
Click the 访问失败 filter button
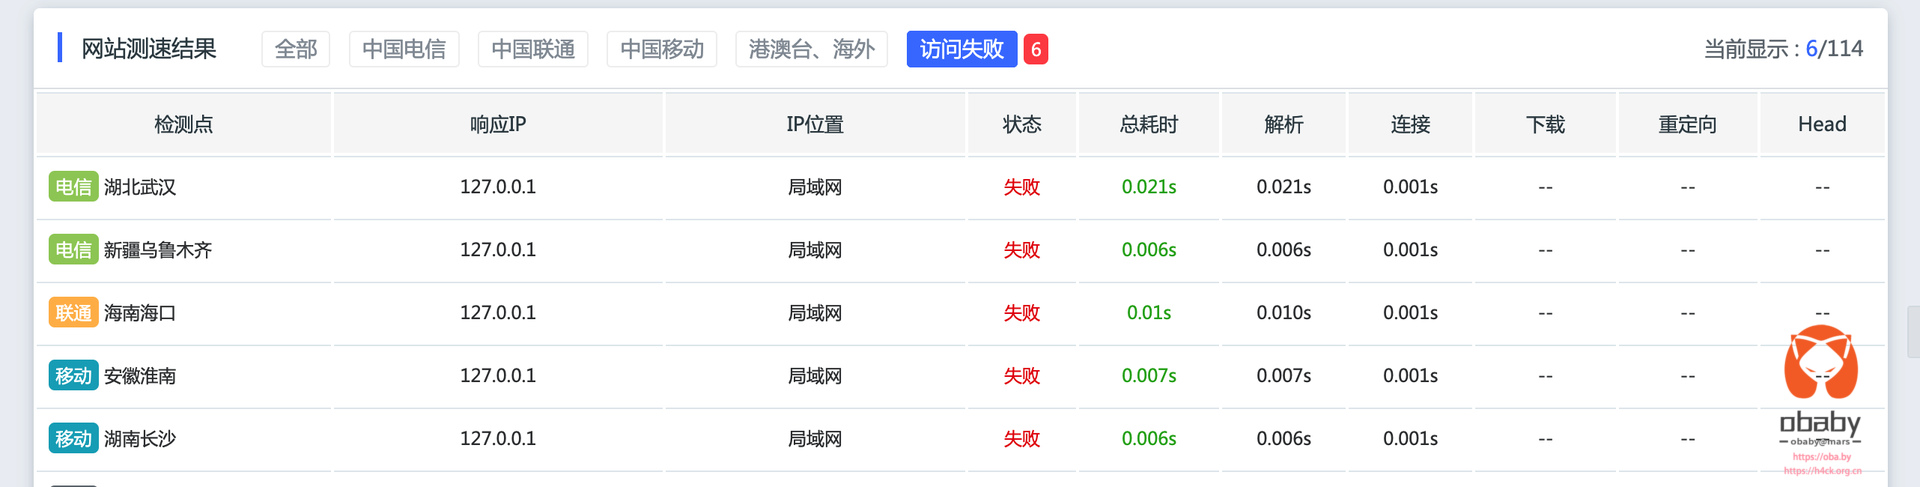pyautogui.click(x=961, y=49)
